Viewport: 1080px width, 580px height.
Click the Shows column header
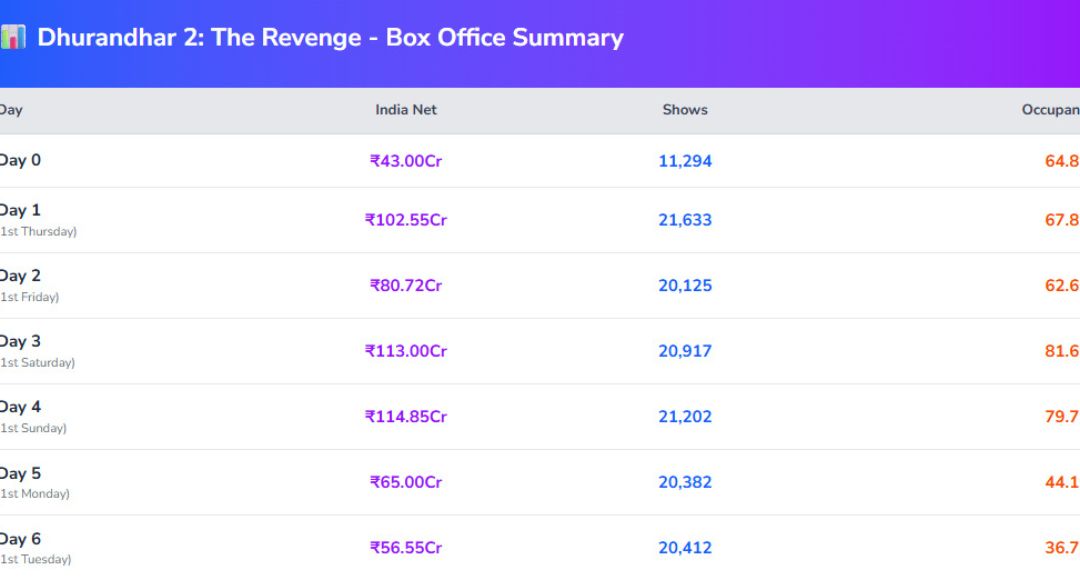click(685, 110)
